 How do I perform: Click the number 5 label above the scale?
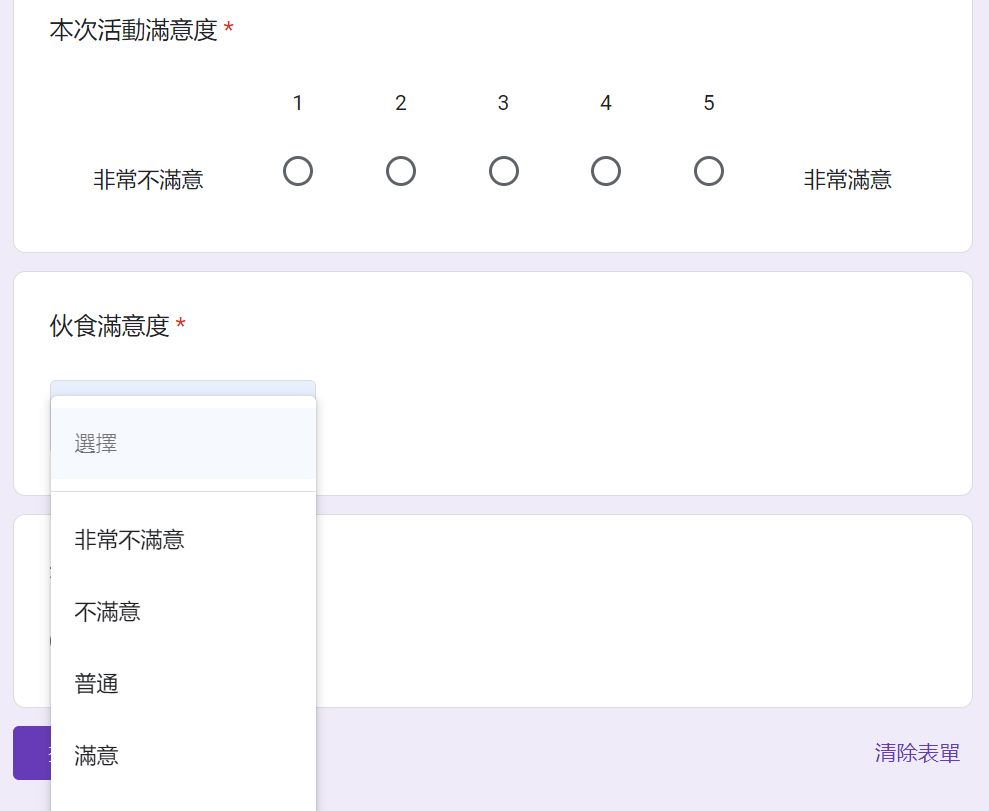coord(709,103)
